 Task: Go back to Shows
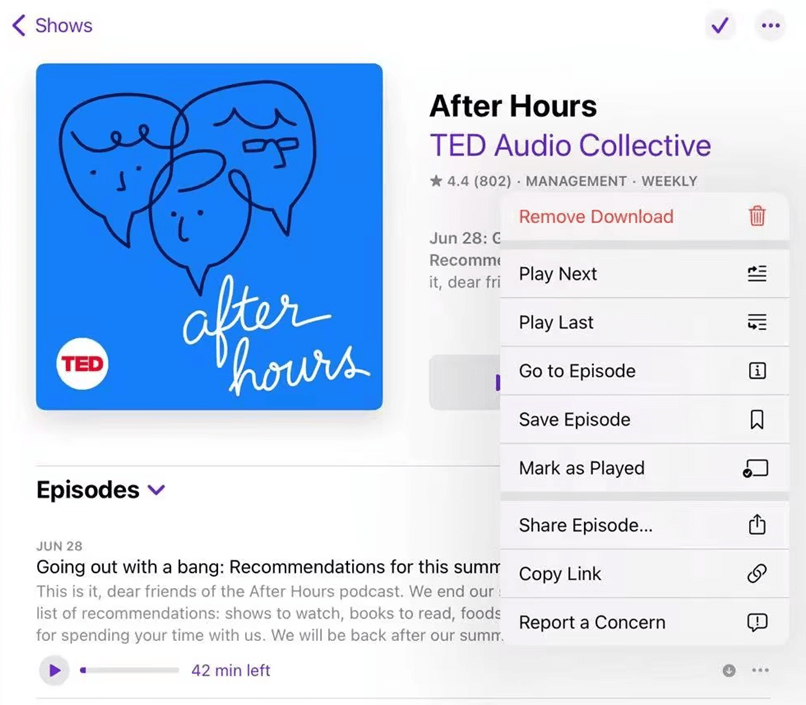(x=52, y=26)
